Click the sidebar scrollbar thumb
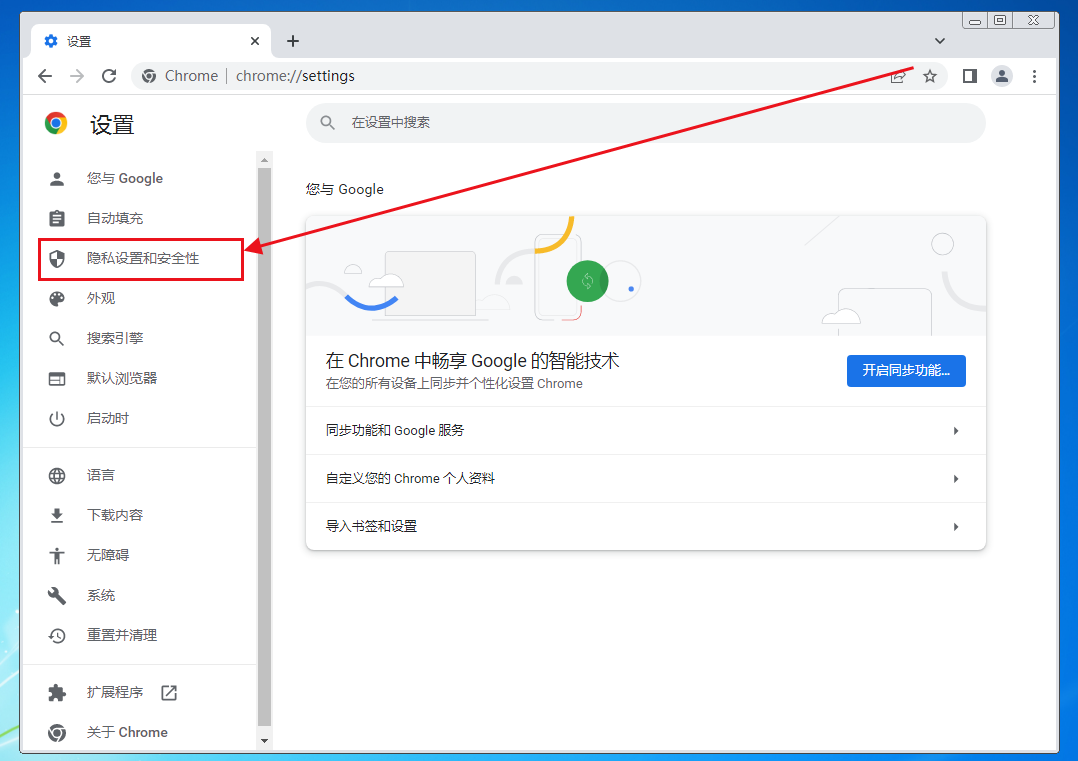 (x=264, y=447)
